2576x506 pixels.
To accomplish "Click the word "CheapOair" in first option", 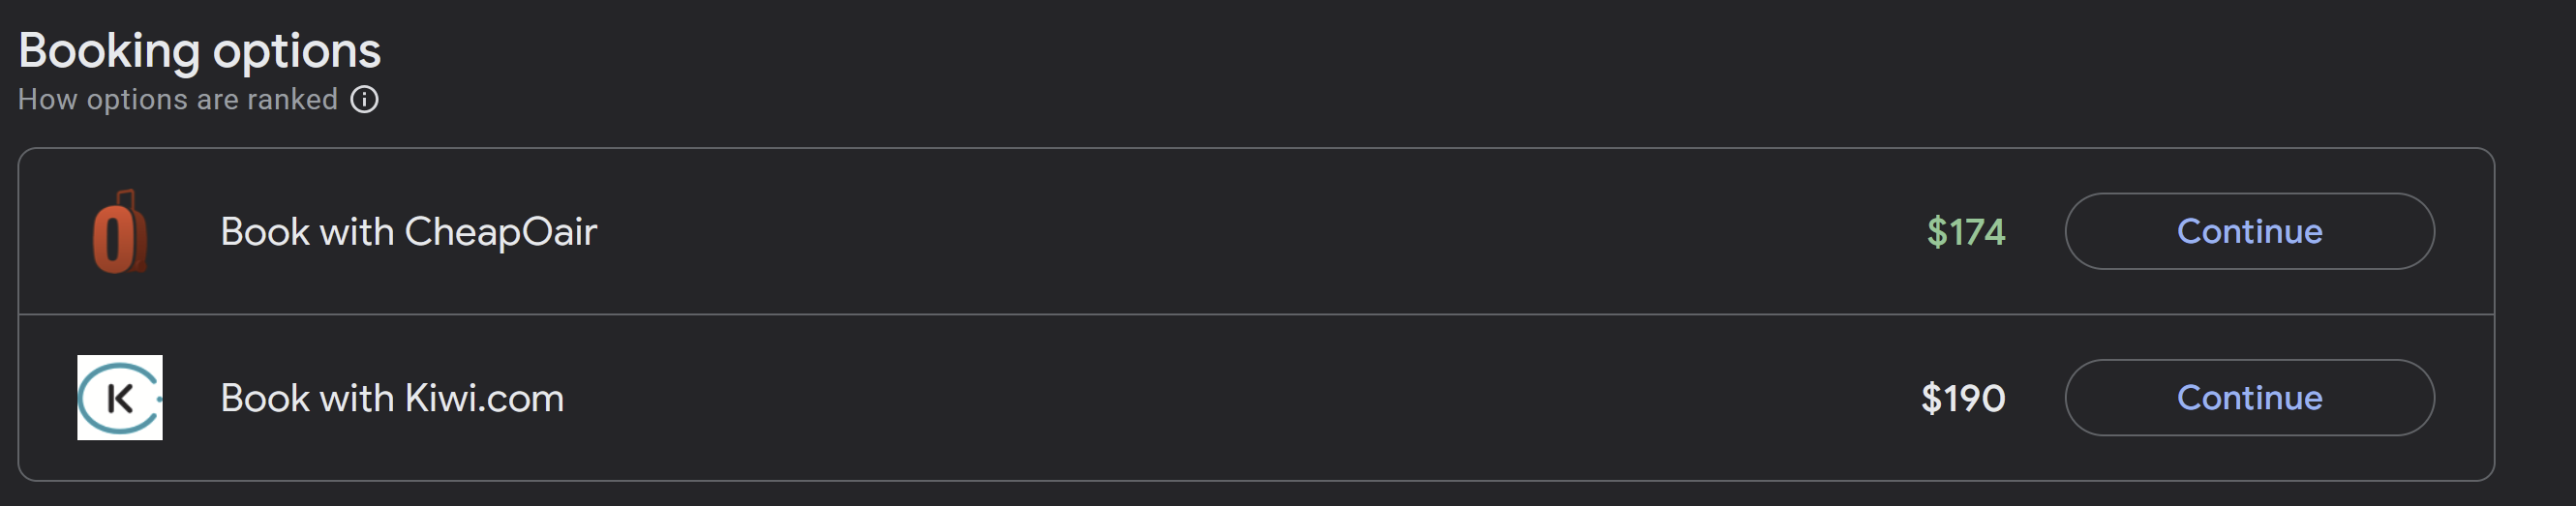I will [500, 232].
